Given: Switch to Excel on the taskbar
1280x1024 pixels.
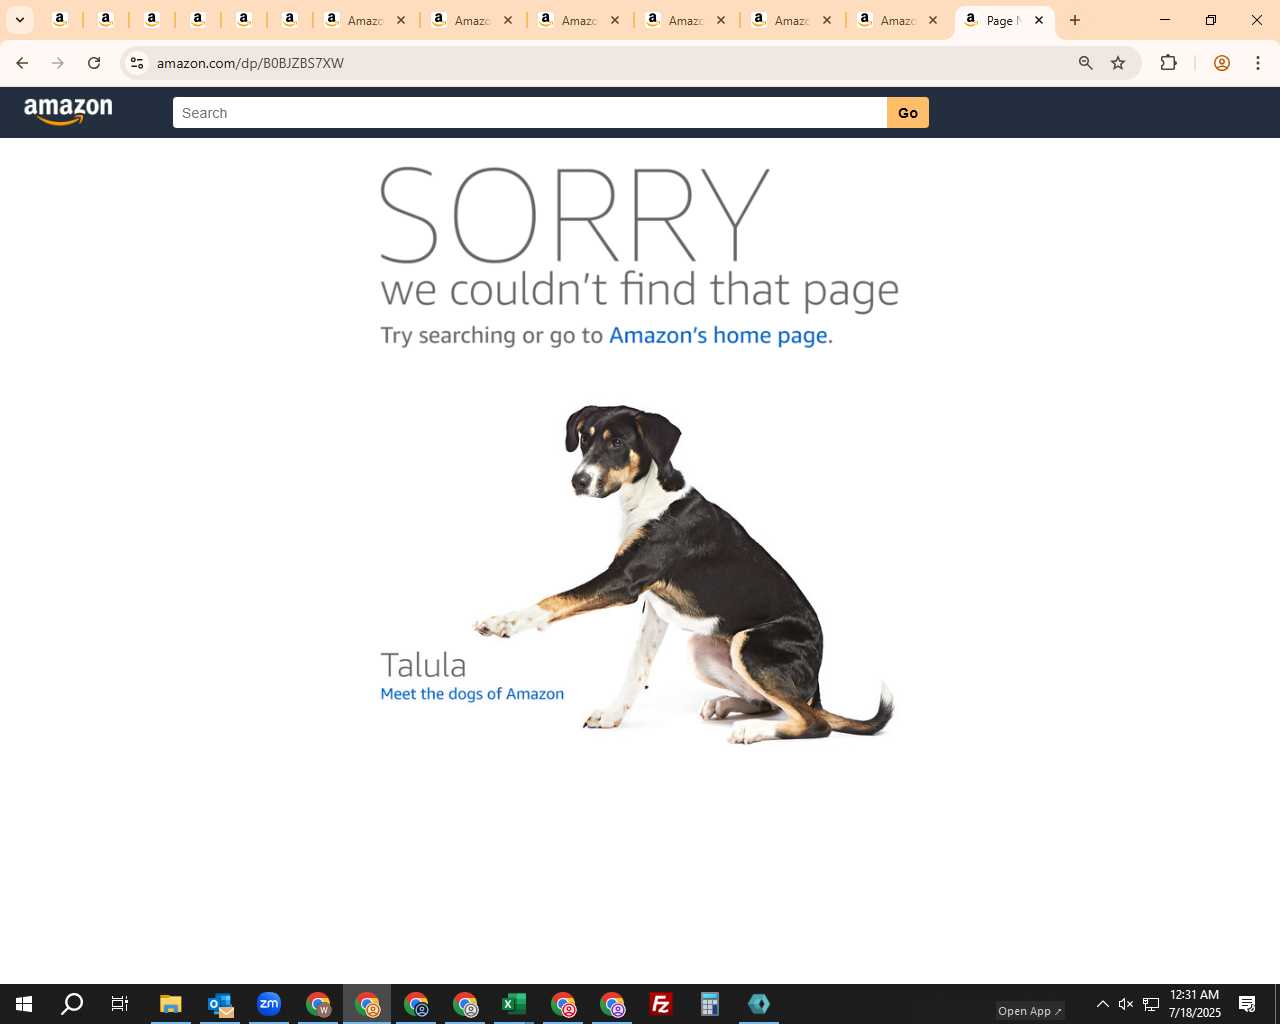Looking at the screenshot, I should (514, 1004).
